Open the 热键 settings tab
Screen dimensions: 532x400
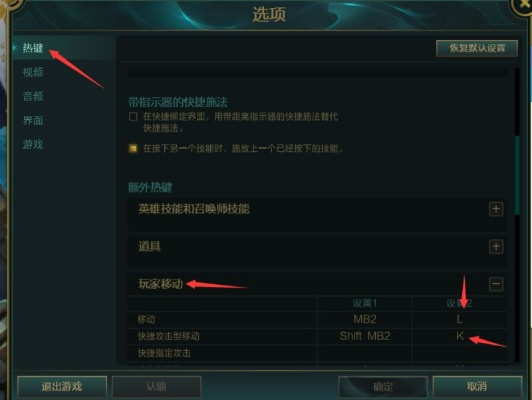coord(33,48)
